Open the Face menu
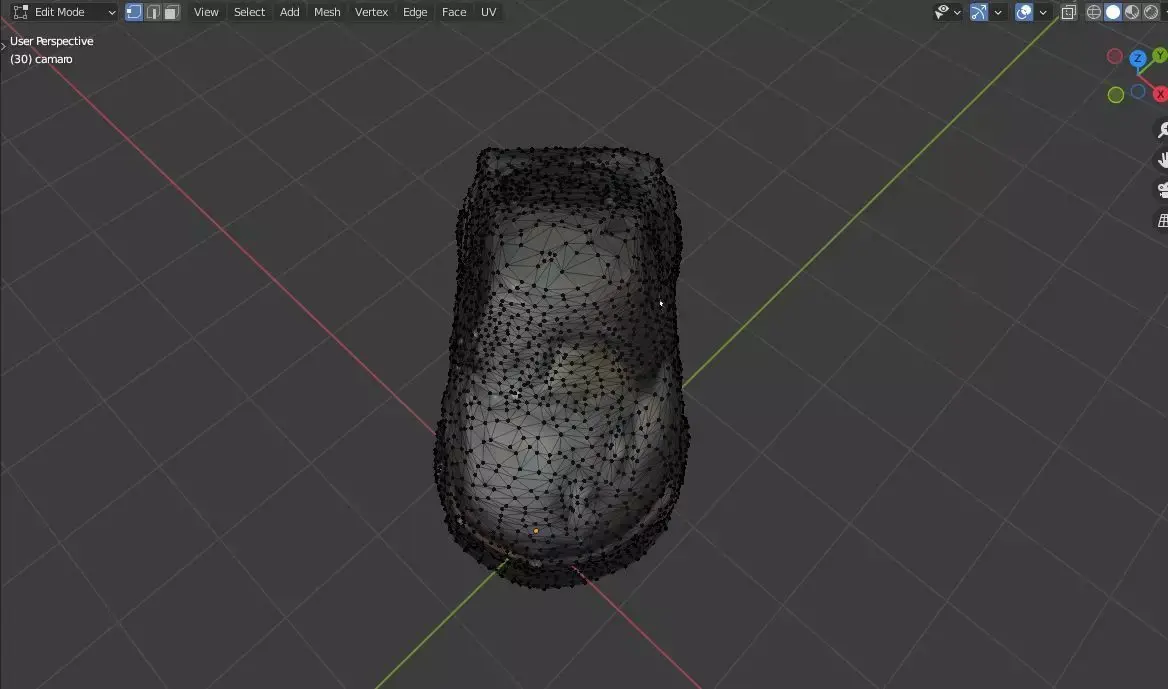 click(454, 12)
